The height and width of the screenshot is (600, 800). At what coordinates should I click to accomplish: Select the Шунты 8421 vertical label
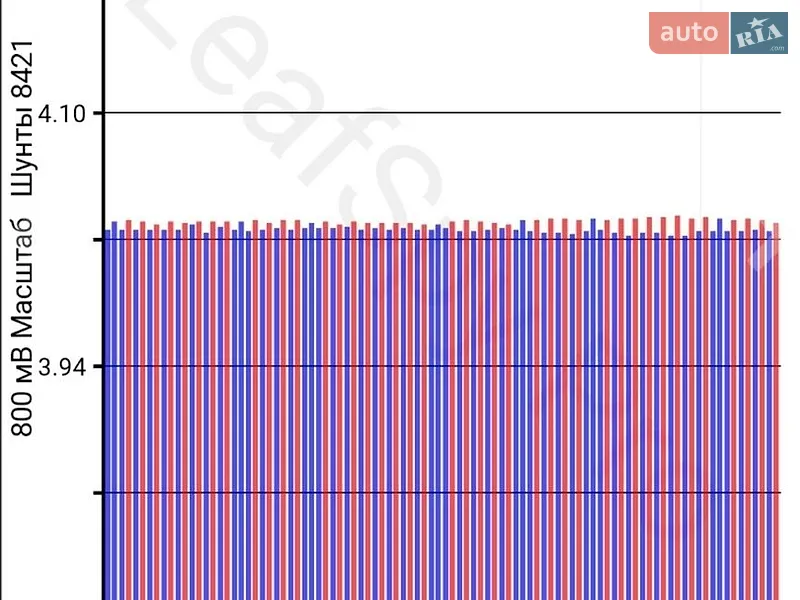[22, 118]
